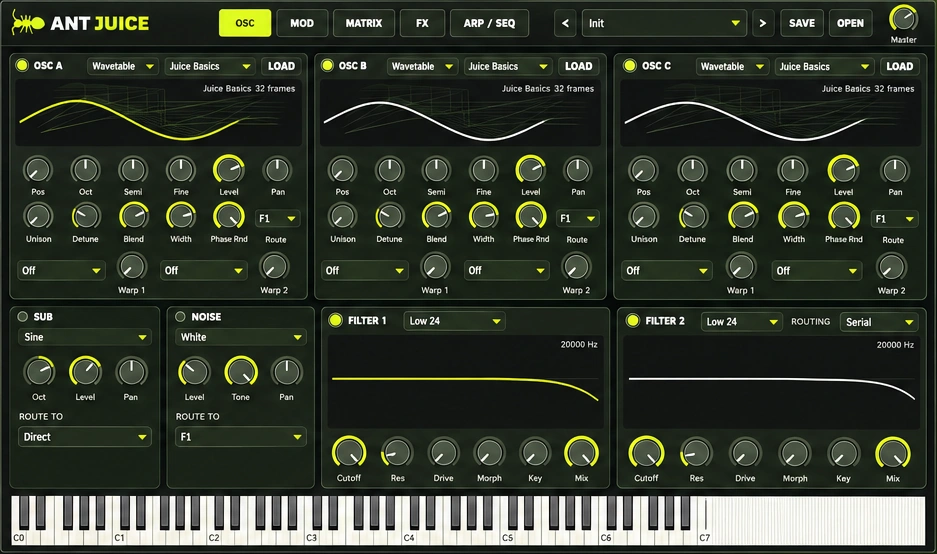This screenshot has height=554, width=937.
Task: Click OSC B Oct knob
Action: (x=390, y=170)
